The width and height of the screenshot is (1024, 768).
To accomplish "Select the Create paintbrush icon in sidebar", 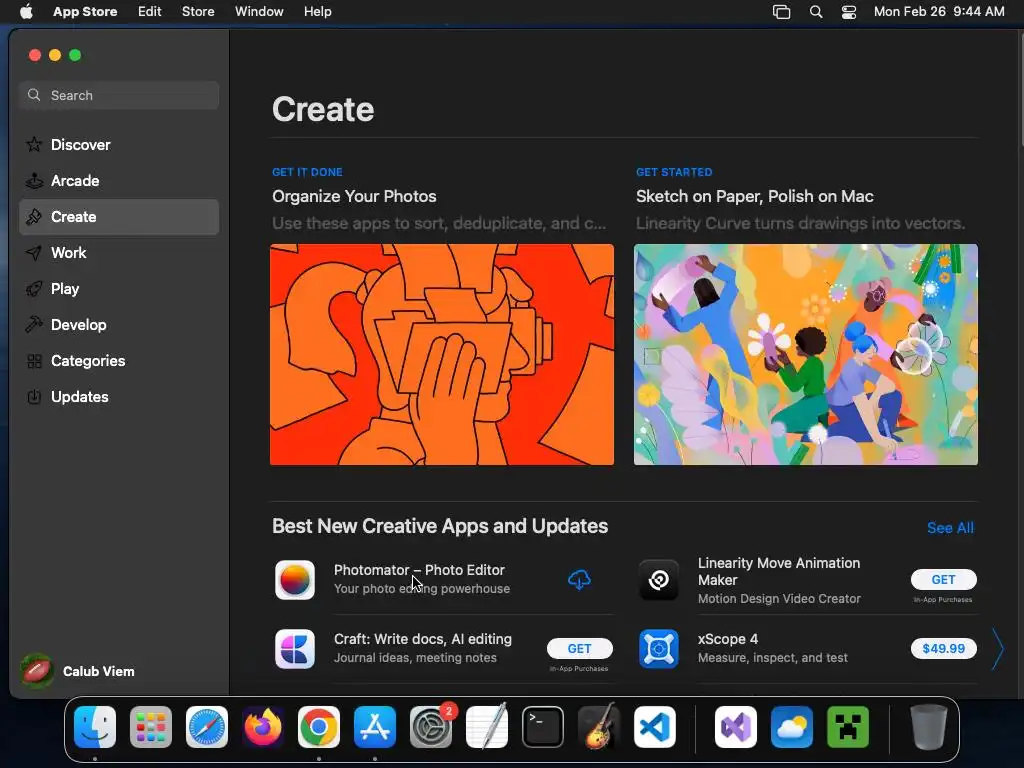I will click(x=34, y=217).
